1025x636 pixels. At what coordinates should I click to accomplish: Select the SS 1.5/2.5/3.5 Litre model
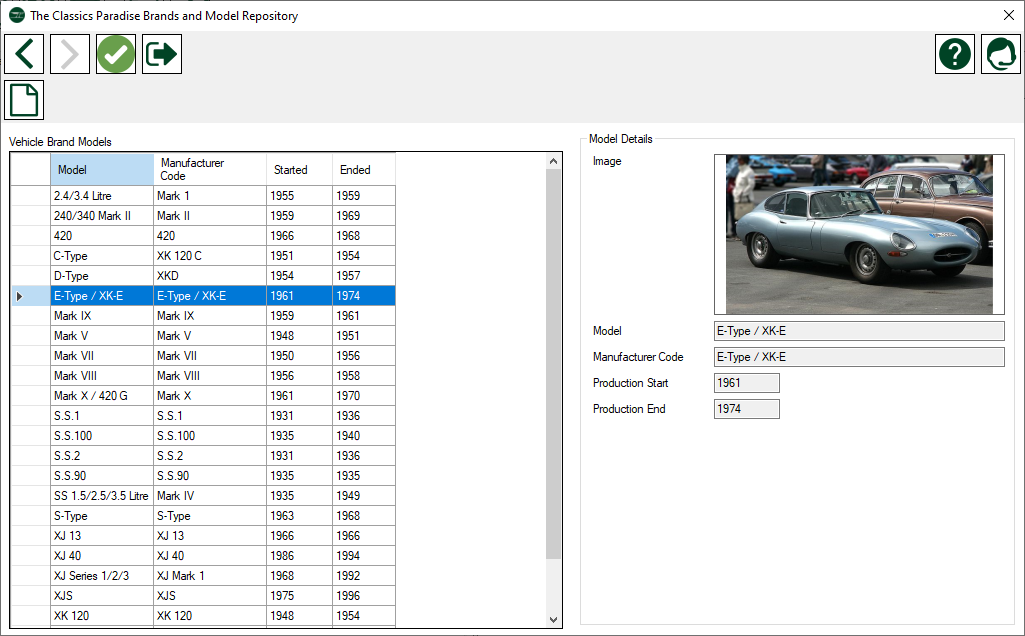[x=102, y=496]
